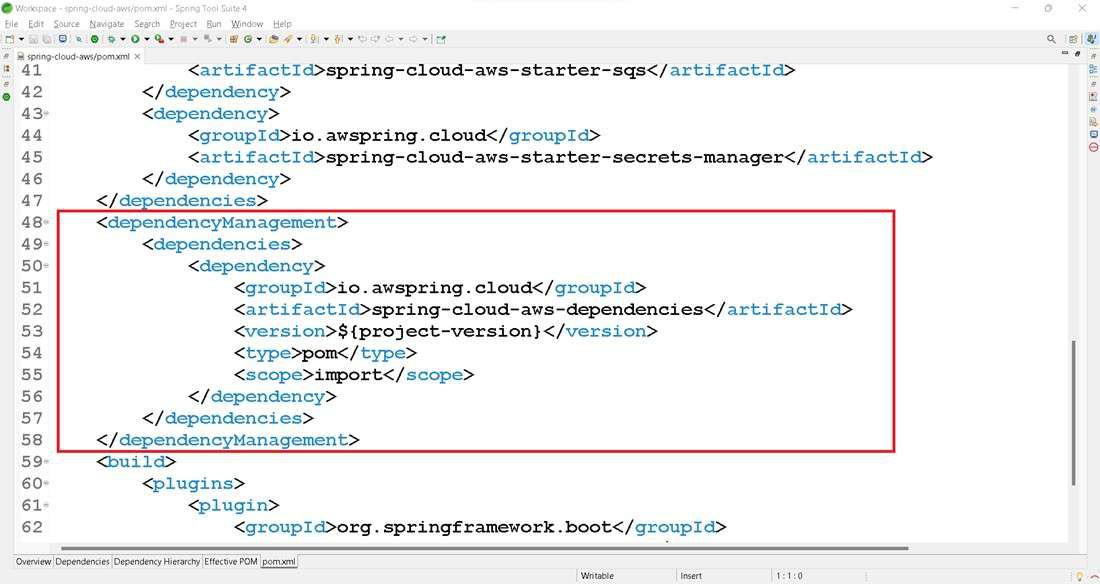Open the New wizard dropdown arrow

[x=21, y=39]
